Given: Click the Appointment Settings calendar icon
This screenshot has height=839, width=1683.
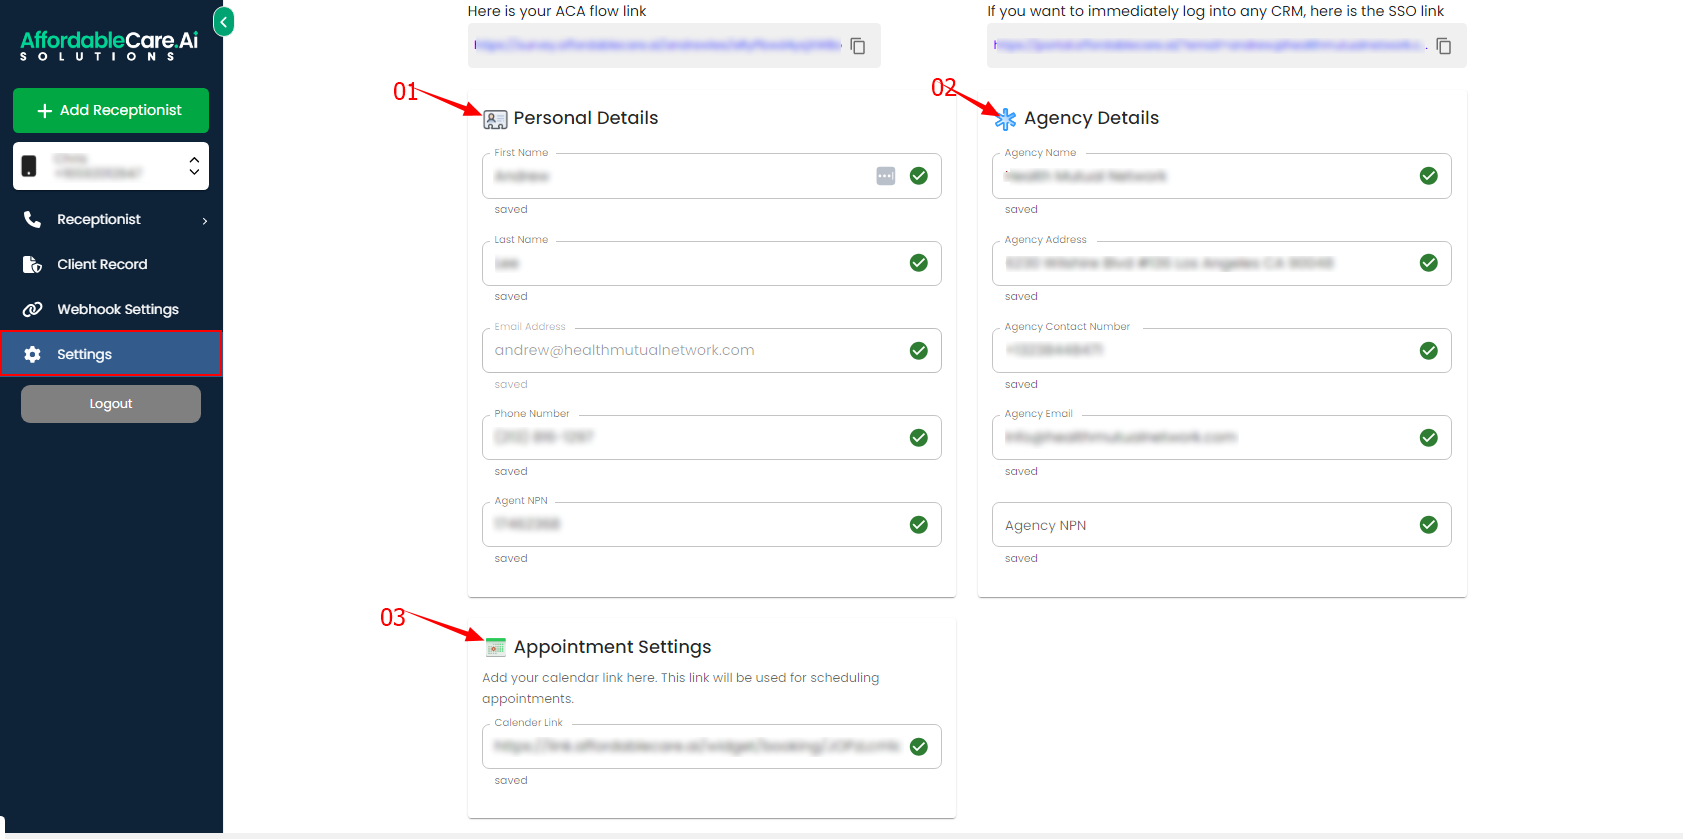Looking at the screenshot, I should click(x=496, y=648).
